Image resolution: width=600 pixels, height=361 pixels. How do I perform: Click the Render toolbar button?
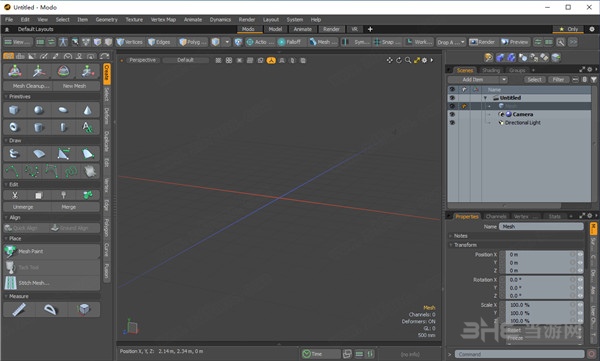click(x=483, y=42)
